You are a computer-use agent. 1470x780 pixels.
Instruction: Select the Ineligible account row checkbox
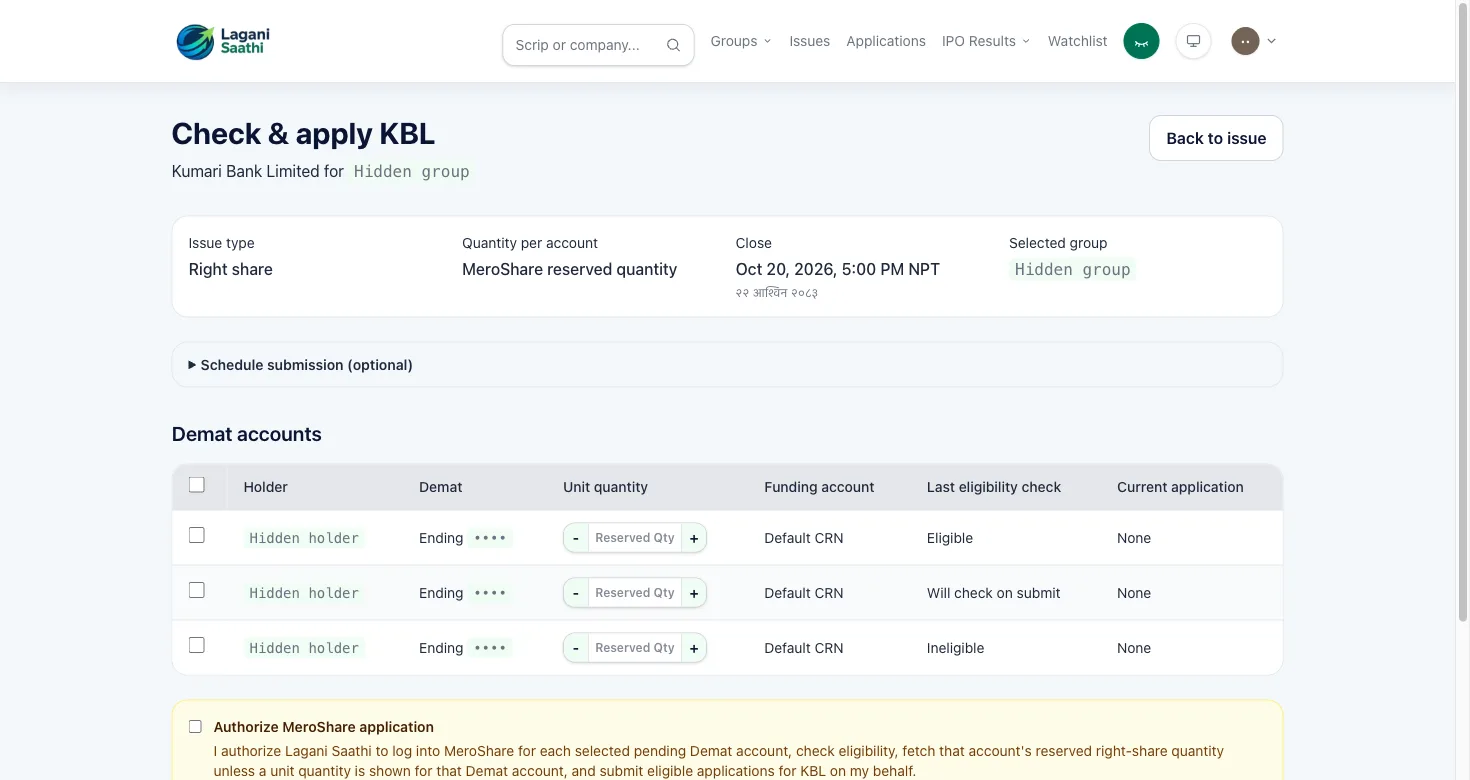[197, 645]
